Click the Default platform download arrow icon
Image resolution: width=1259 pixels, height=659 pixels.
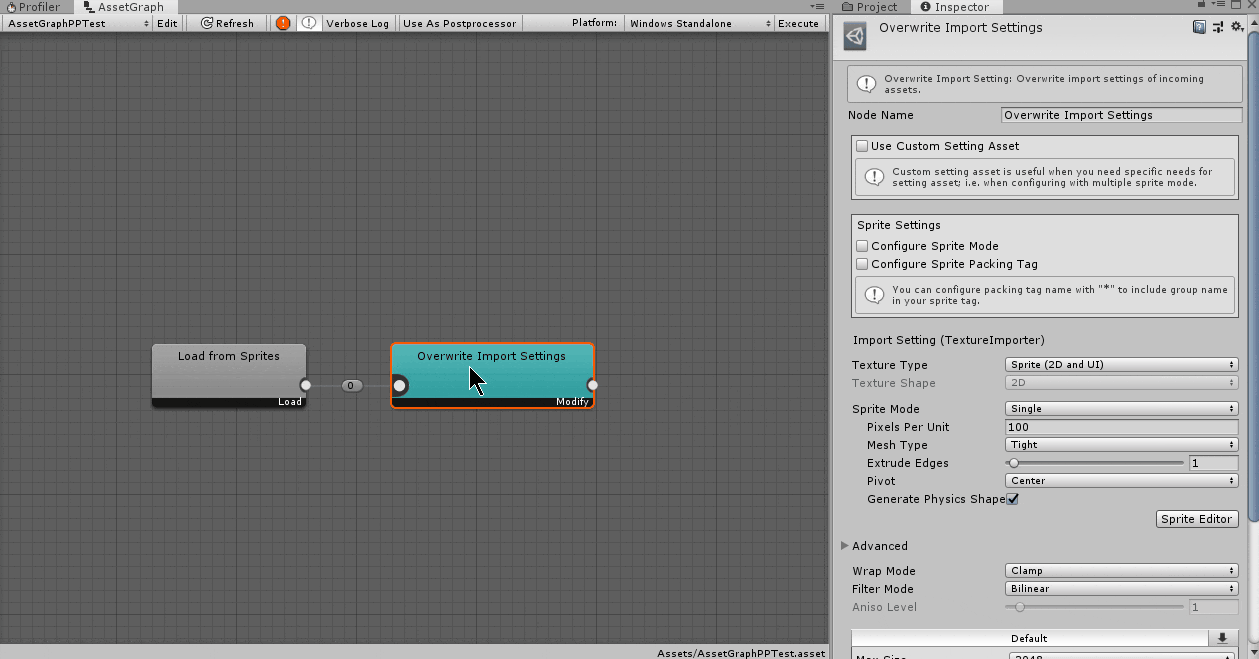click(x=1222, y=638)
